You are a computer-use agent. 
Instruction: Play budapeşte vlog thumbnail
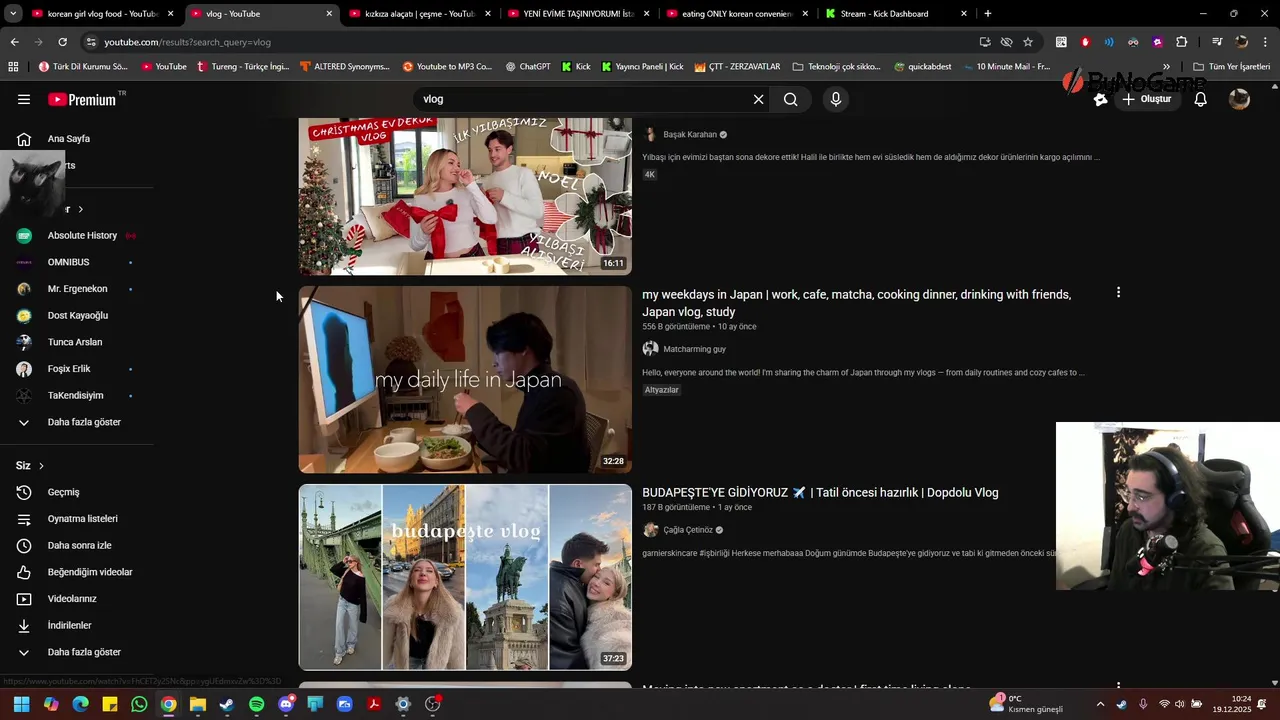[465, 577]
